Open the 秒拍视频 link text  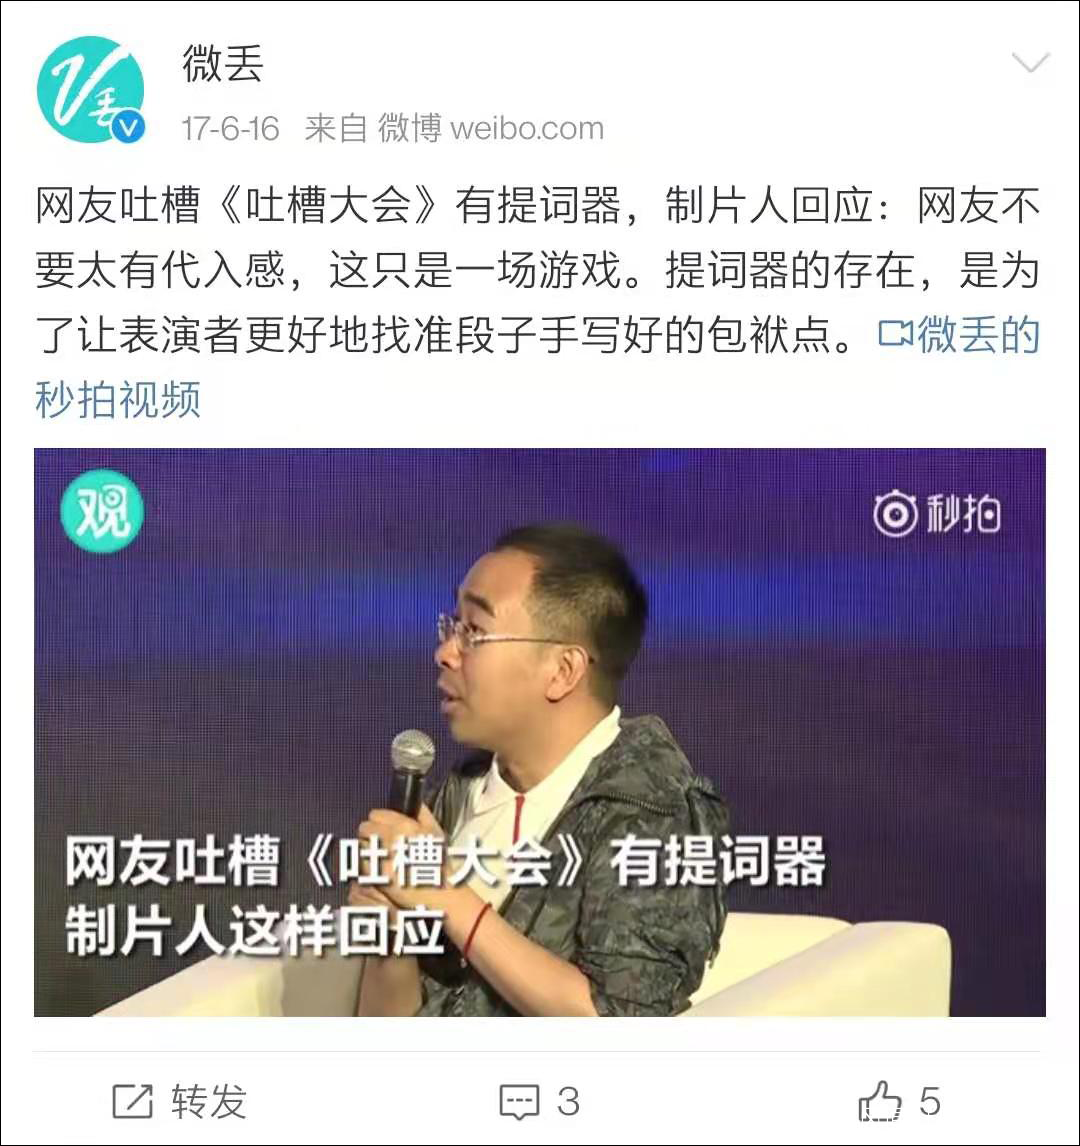point(118,399)
